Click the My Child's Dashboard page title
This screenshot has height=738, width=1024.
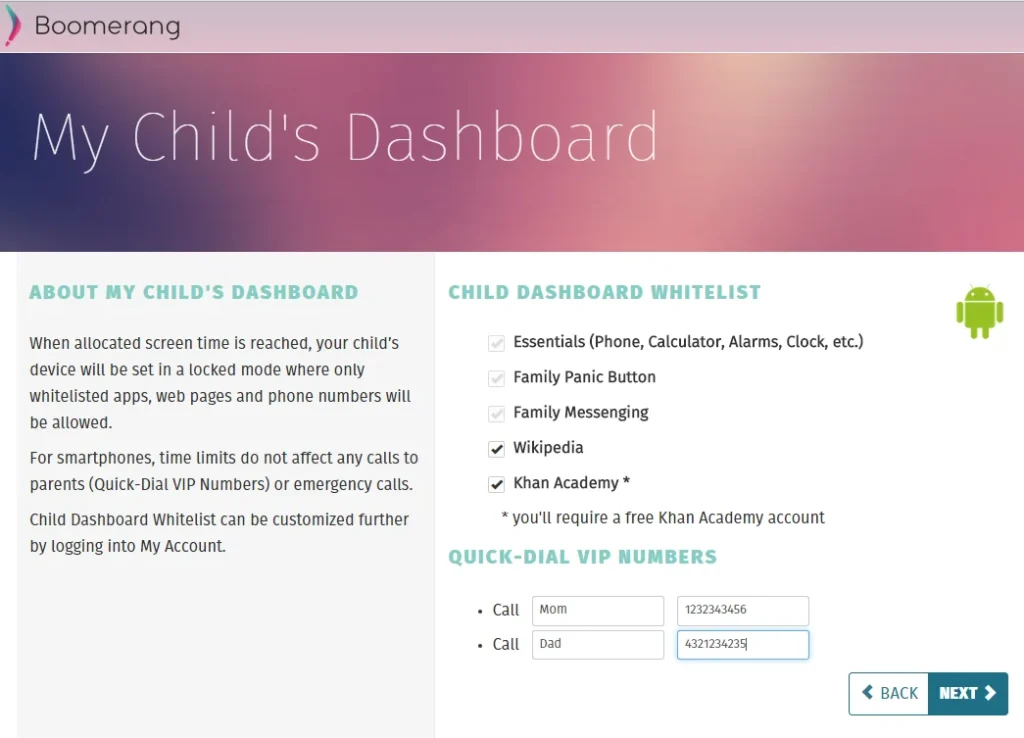point(345,137)
